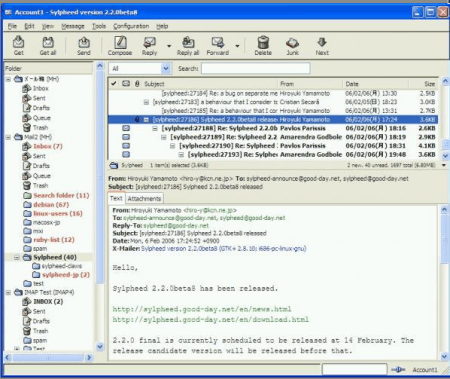450x379 pixels.
Task: Open the Reply options dropdown arrow
Action: click(x=169, y=46)
